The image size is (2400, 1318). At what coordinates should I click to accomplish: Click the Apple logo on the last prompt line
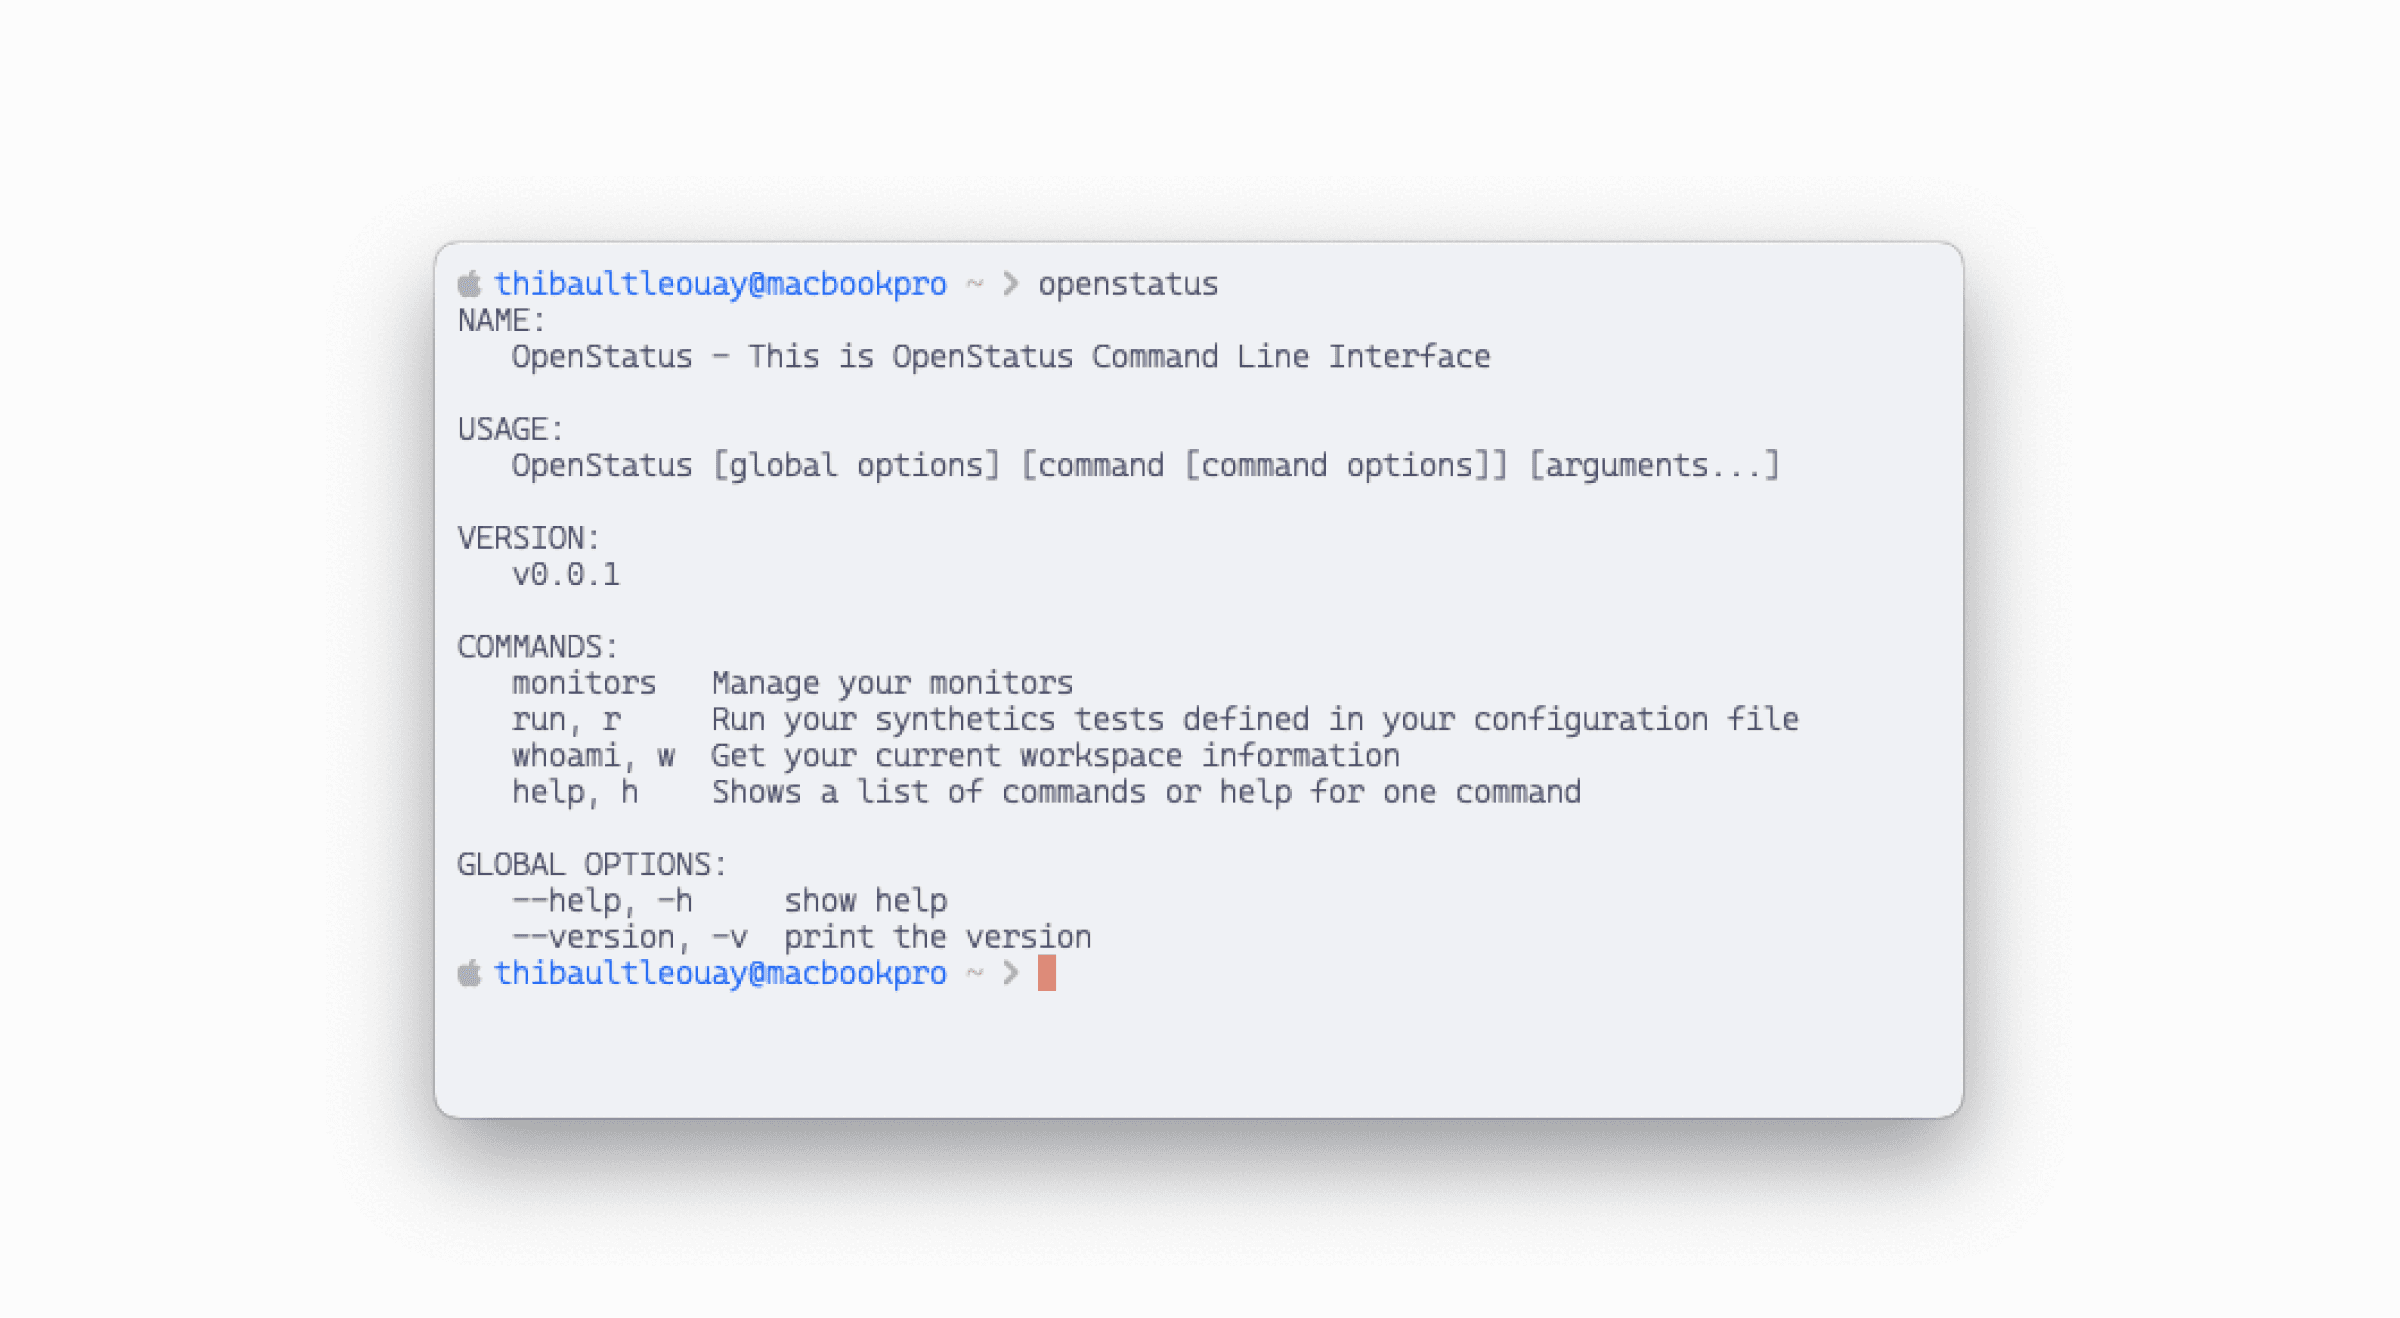[x=469, y=973]
